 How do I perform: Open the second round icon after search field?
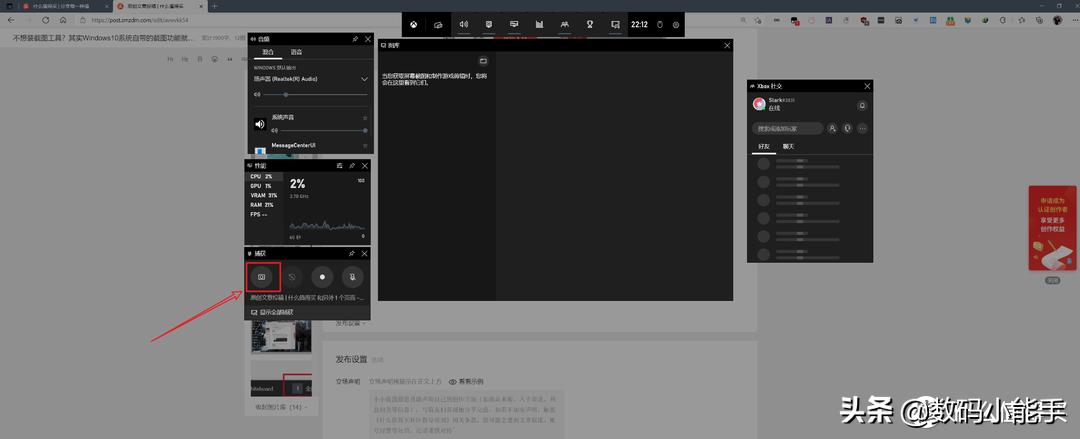[847, 128]
